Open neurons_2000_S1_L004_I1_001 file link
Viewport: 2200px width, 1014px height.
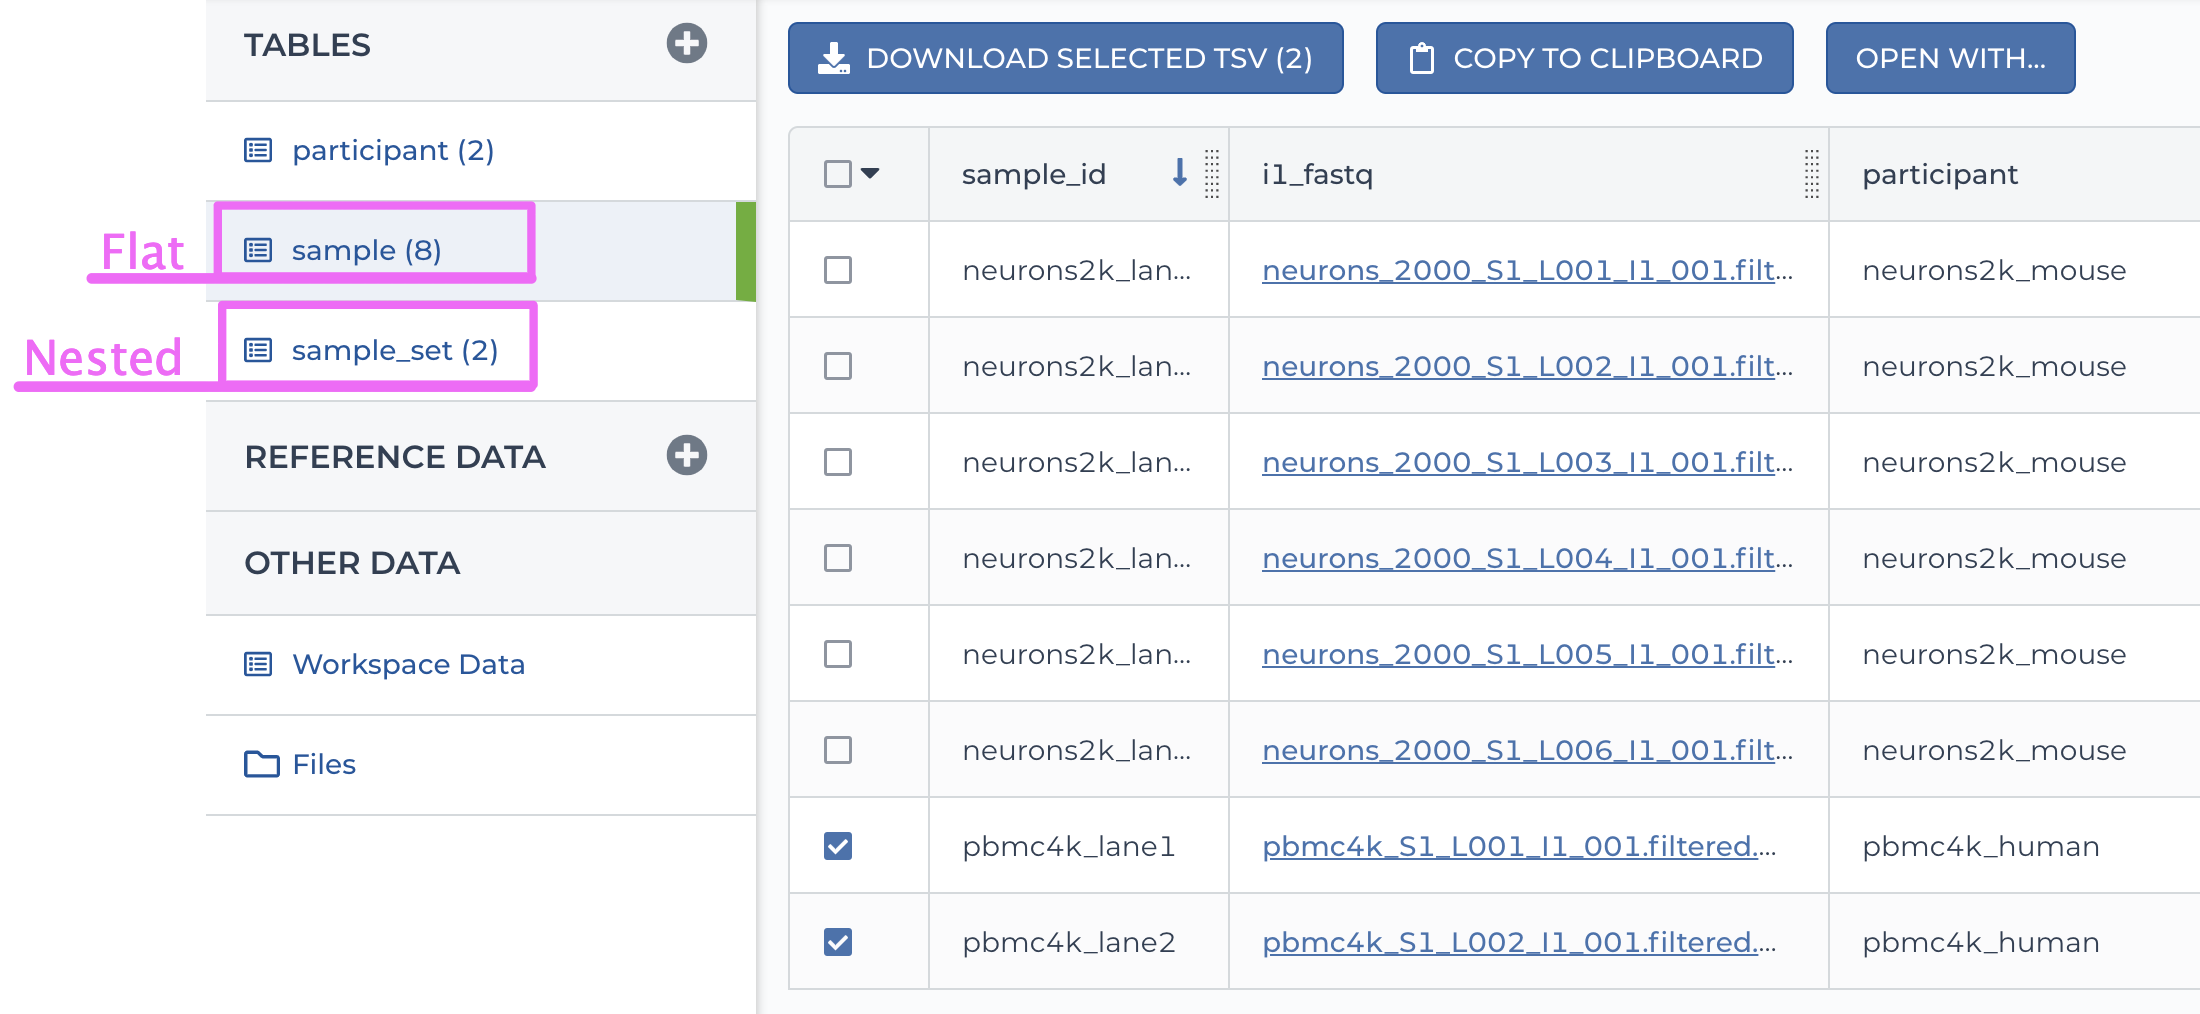pyautogui.click(x=1527, y=558)
